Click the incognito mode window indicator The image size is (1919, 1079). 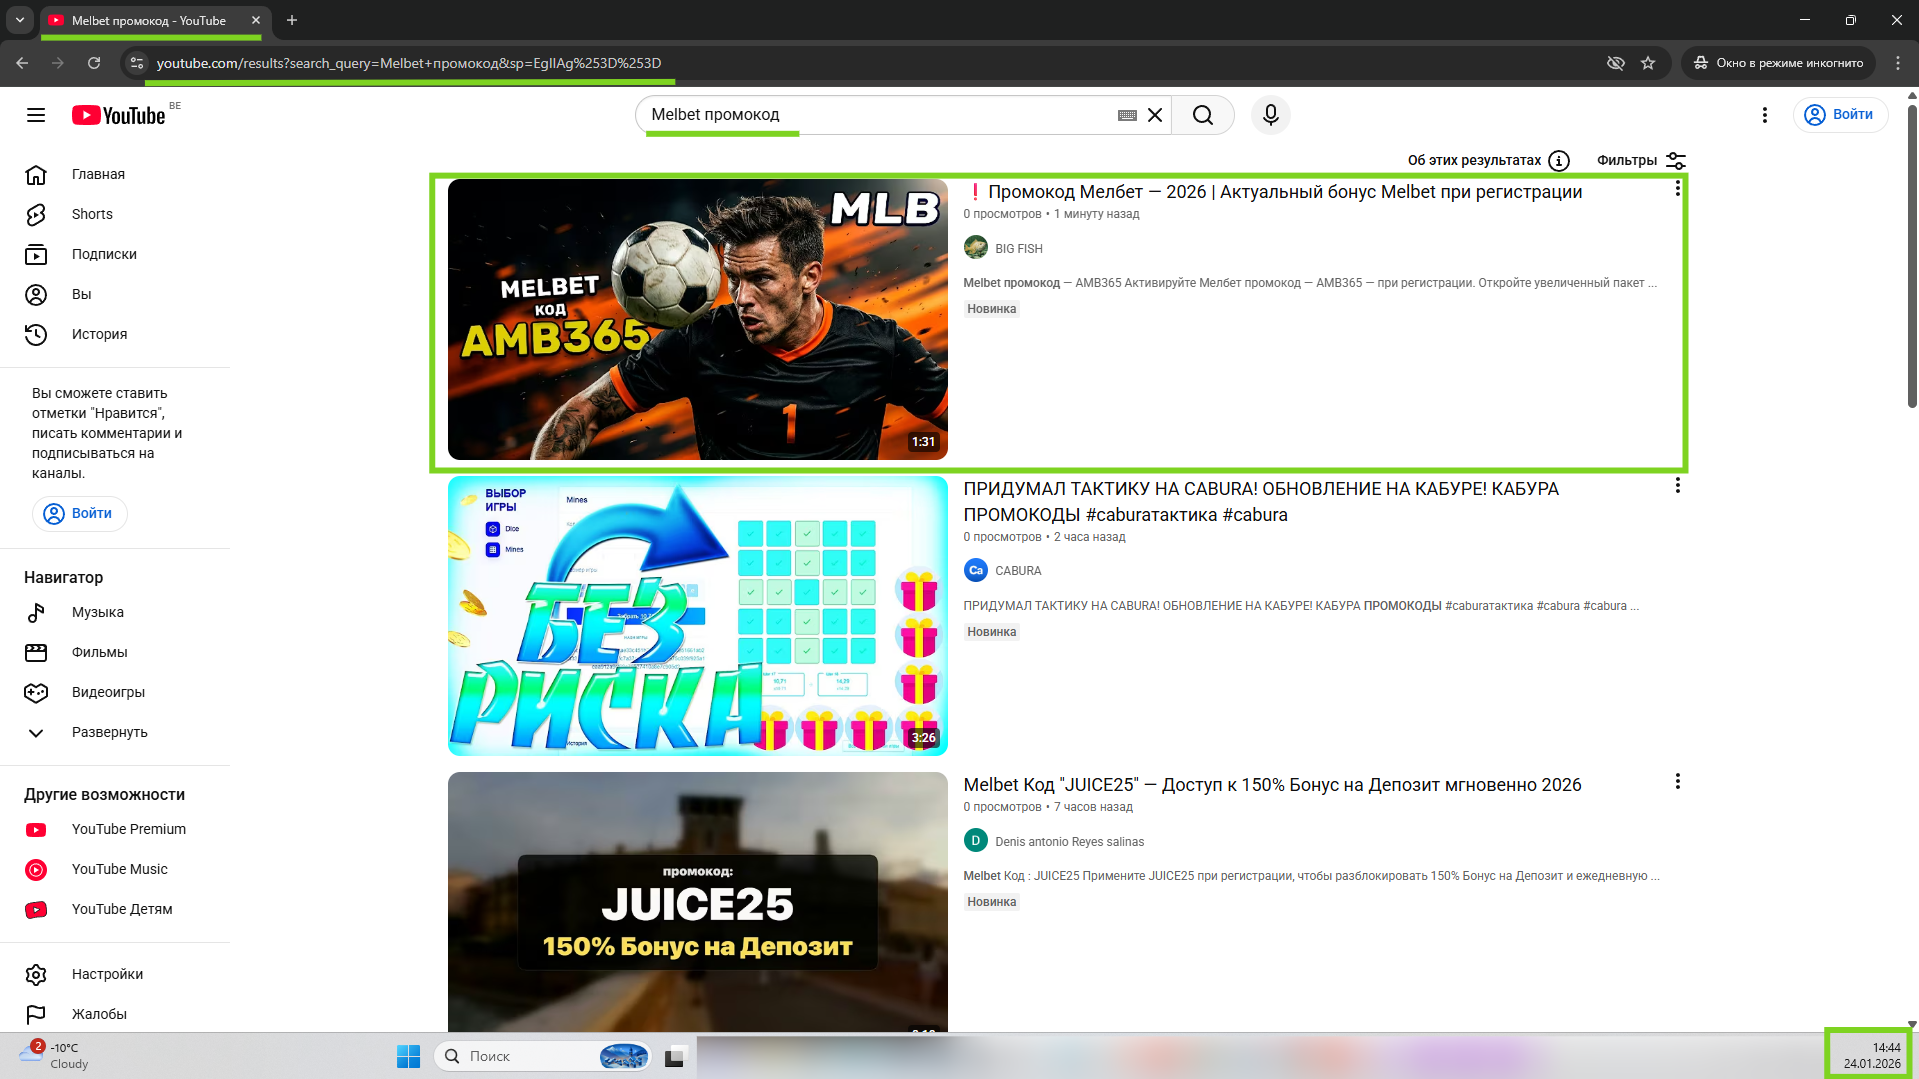click(x=1778, y=63)
